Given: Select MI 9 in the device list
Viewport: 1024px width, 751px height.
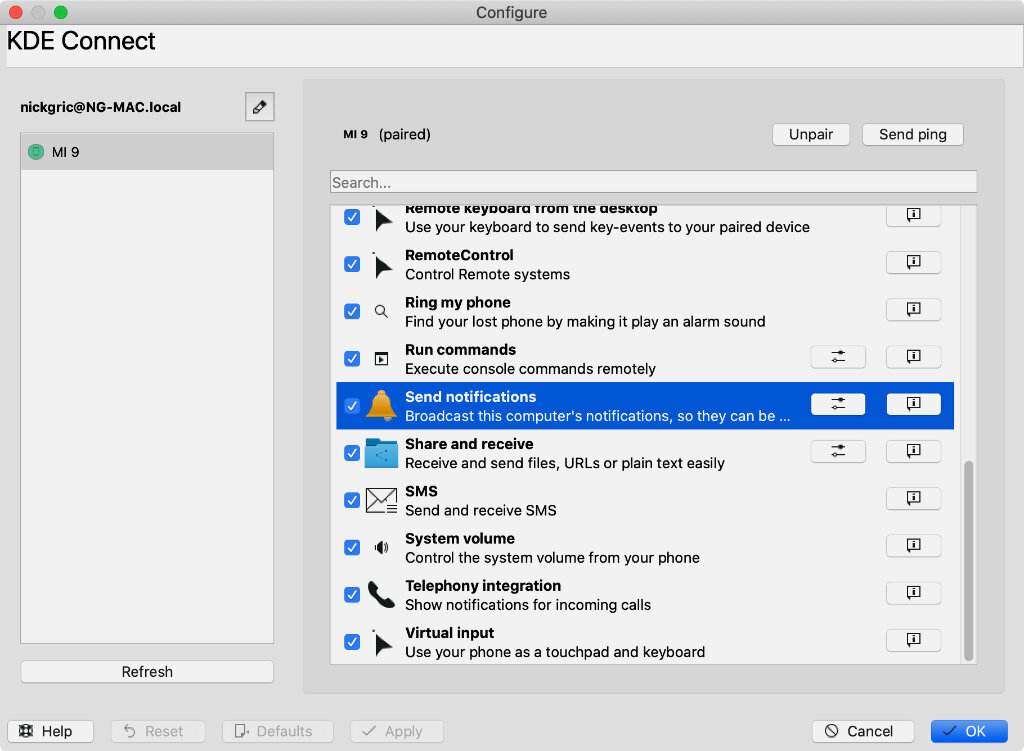Looking at the screenshot, I should point(147,152).
